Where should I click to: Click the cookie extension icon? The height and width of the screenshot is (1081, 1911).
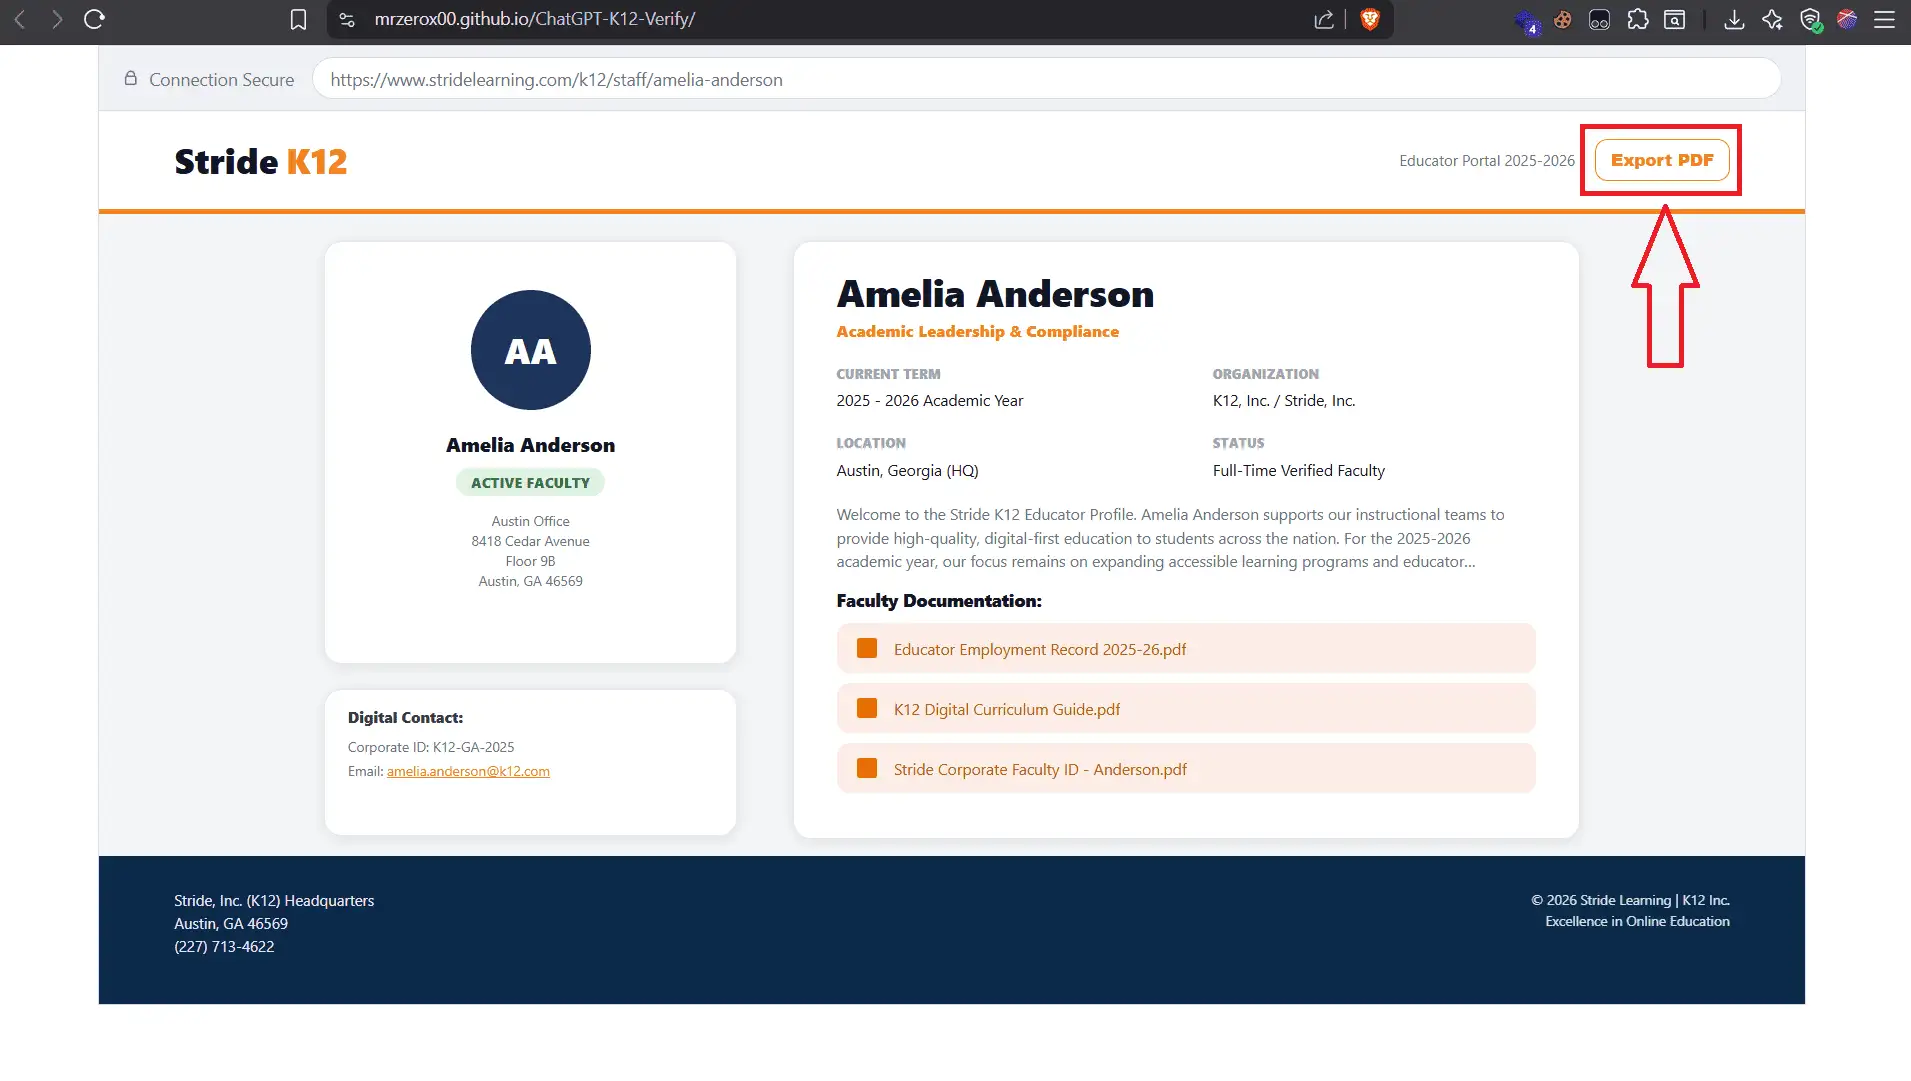point(1562,19)
